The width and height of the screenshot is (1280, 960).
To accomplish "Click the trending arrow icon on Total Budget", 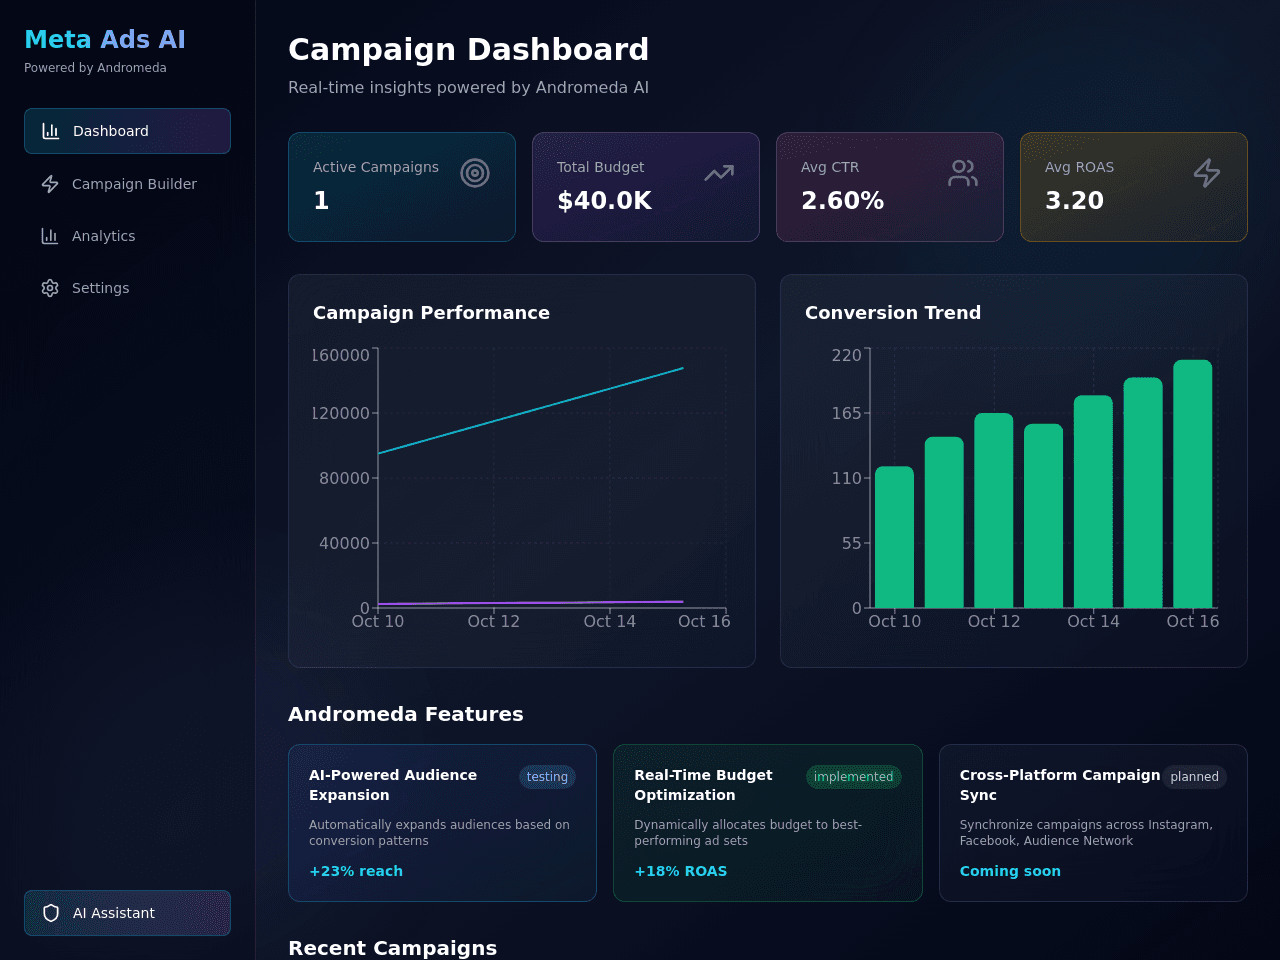I will point(719,173).
